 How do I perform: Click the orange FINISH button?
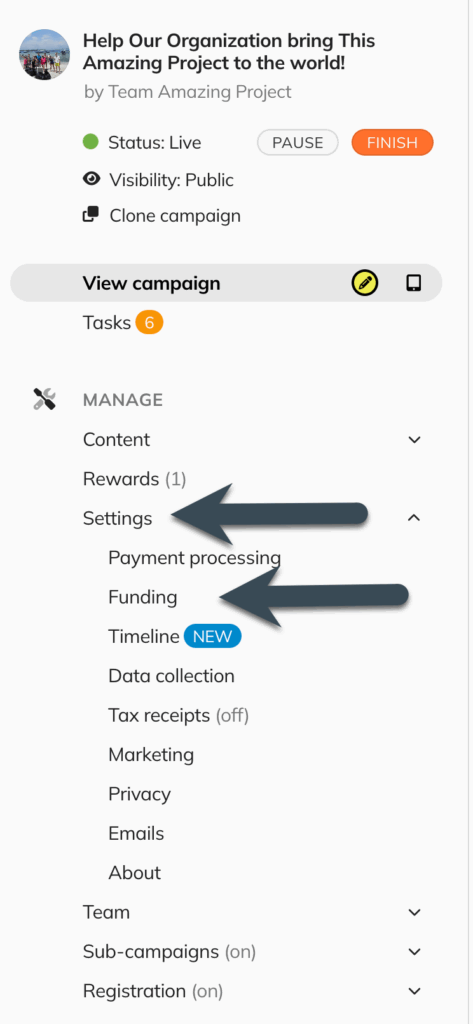[x=392, y=142]
